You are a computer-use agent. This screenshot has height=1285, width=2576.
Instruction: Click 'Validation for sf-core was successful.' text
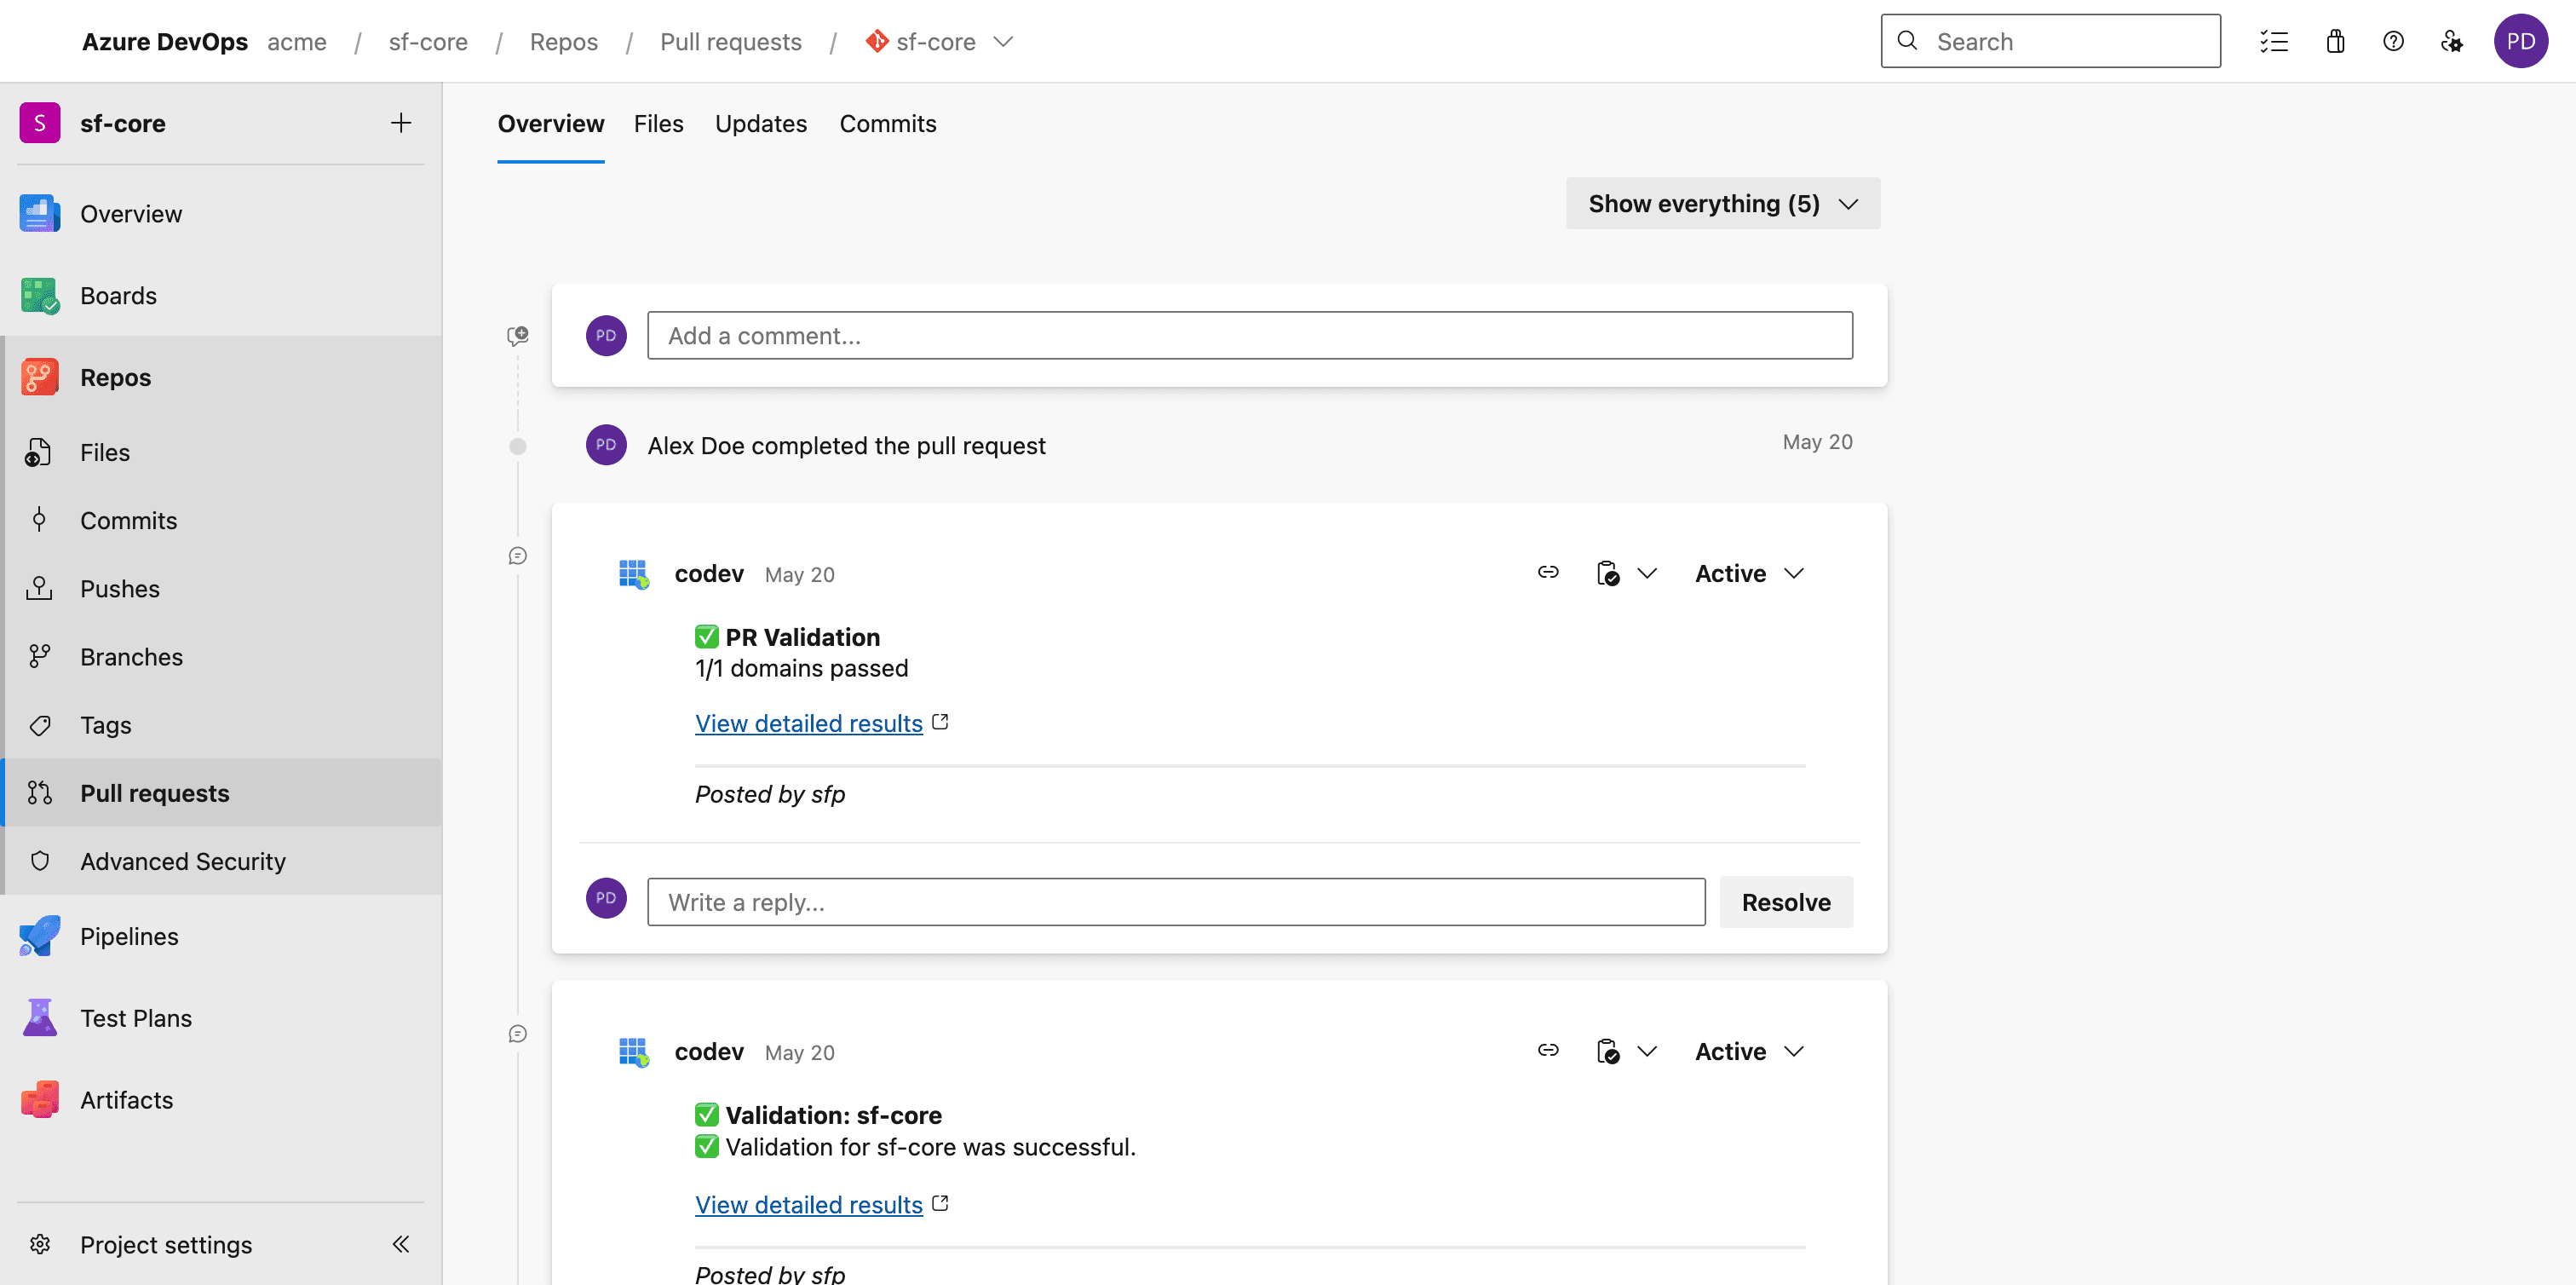click(931, 1146)
